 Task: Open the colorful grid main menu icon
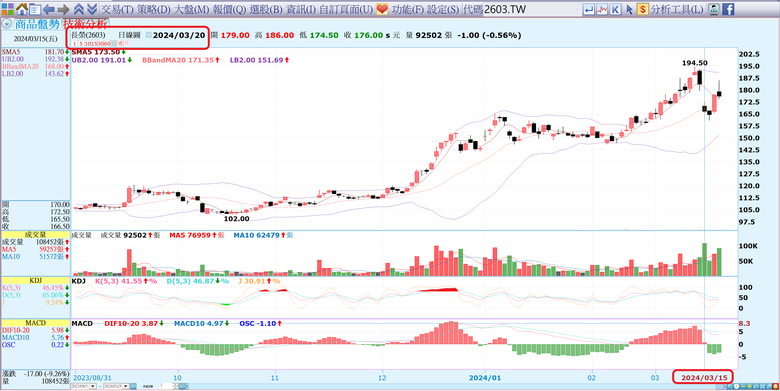pyautogui.click(x=7, y=8)
